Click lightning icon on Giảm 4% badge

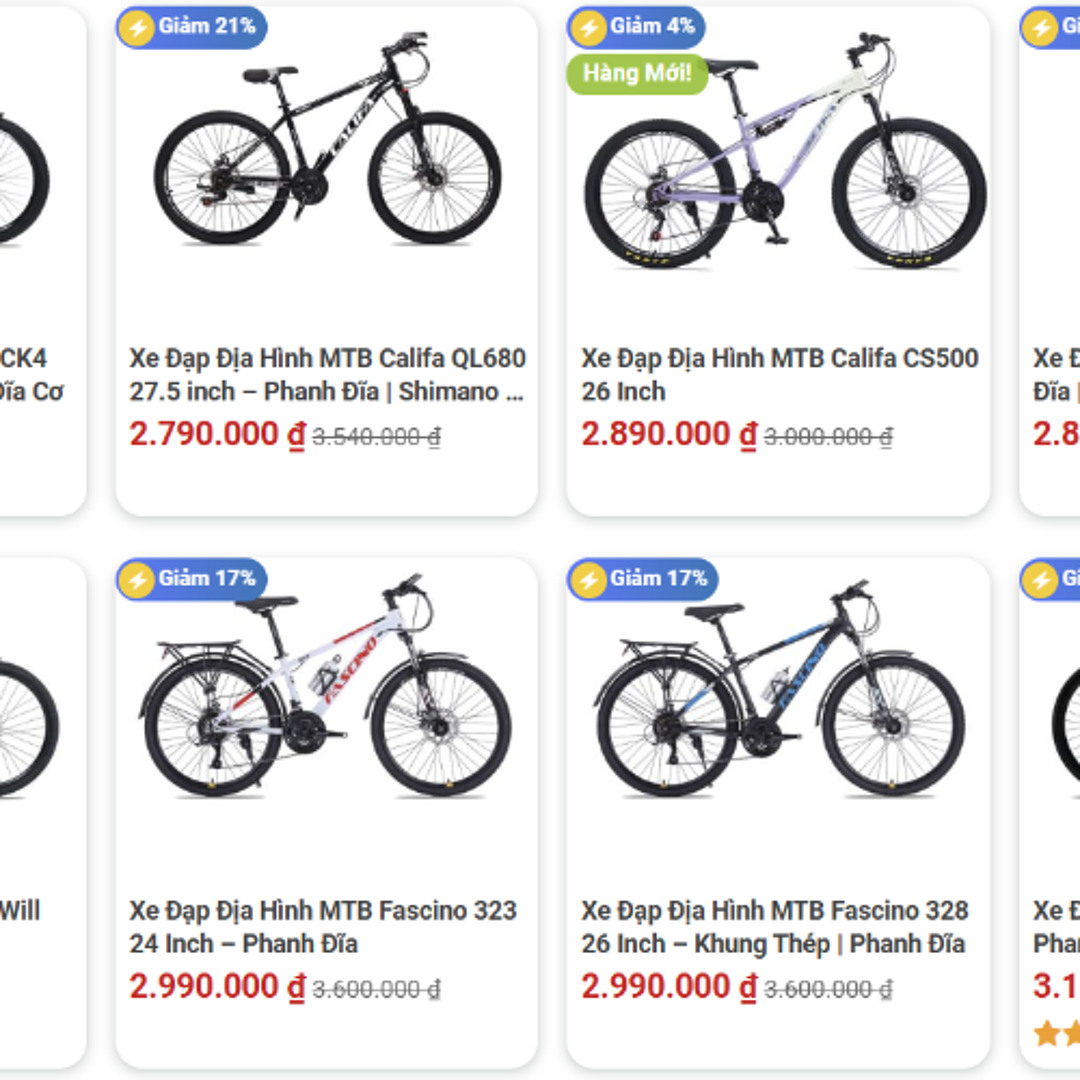[x=587, y=27]
